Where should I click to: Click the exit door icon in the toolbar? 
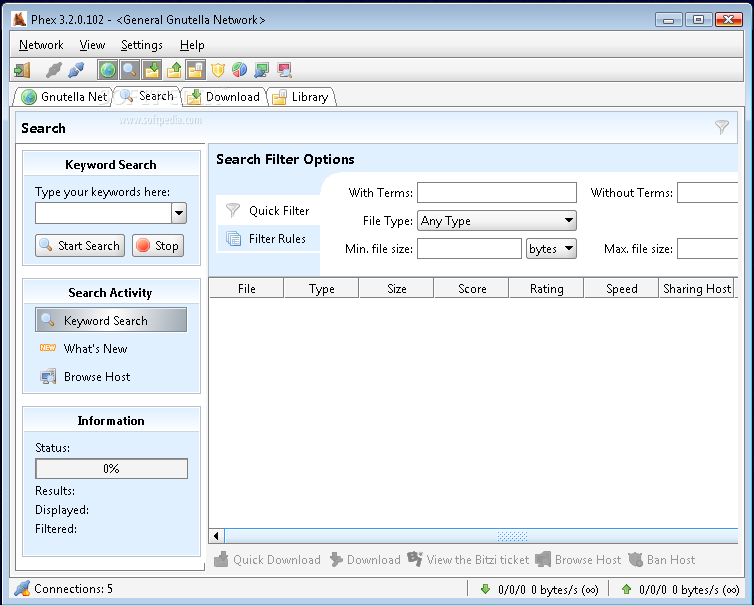(x=22, y=70)
